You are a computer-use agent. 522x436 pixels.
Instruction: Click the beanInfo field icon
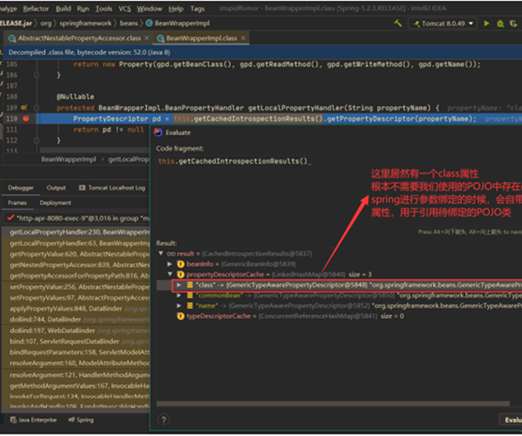coord(180,264)
